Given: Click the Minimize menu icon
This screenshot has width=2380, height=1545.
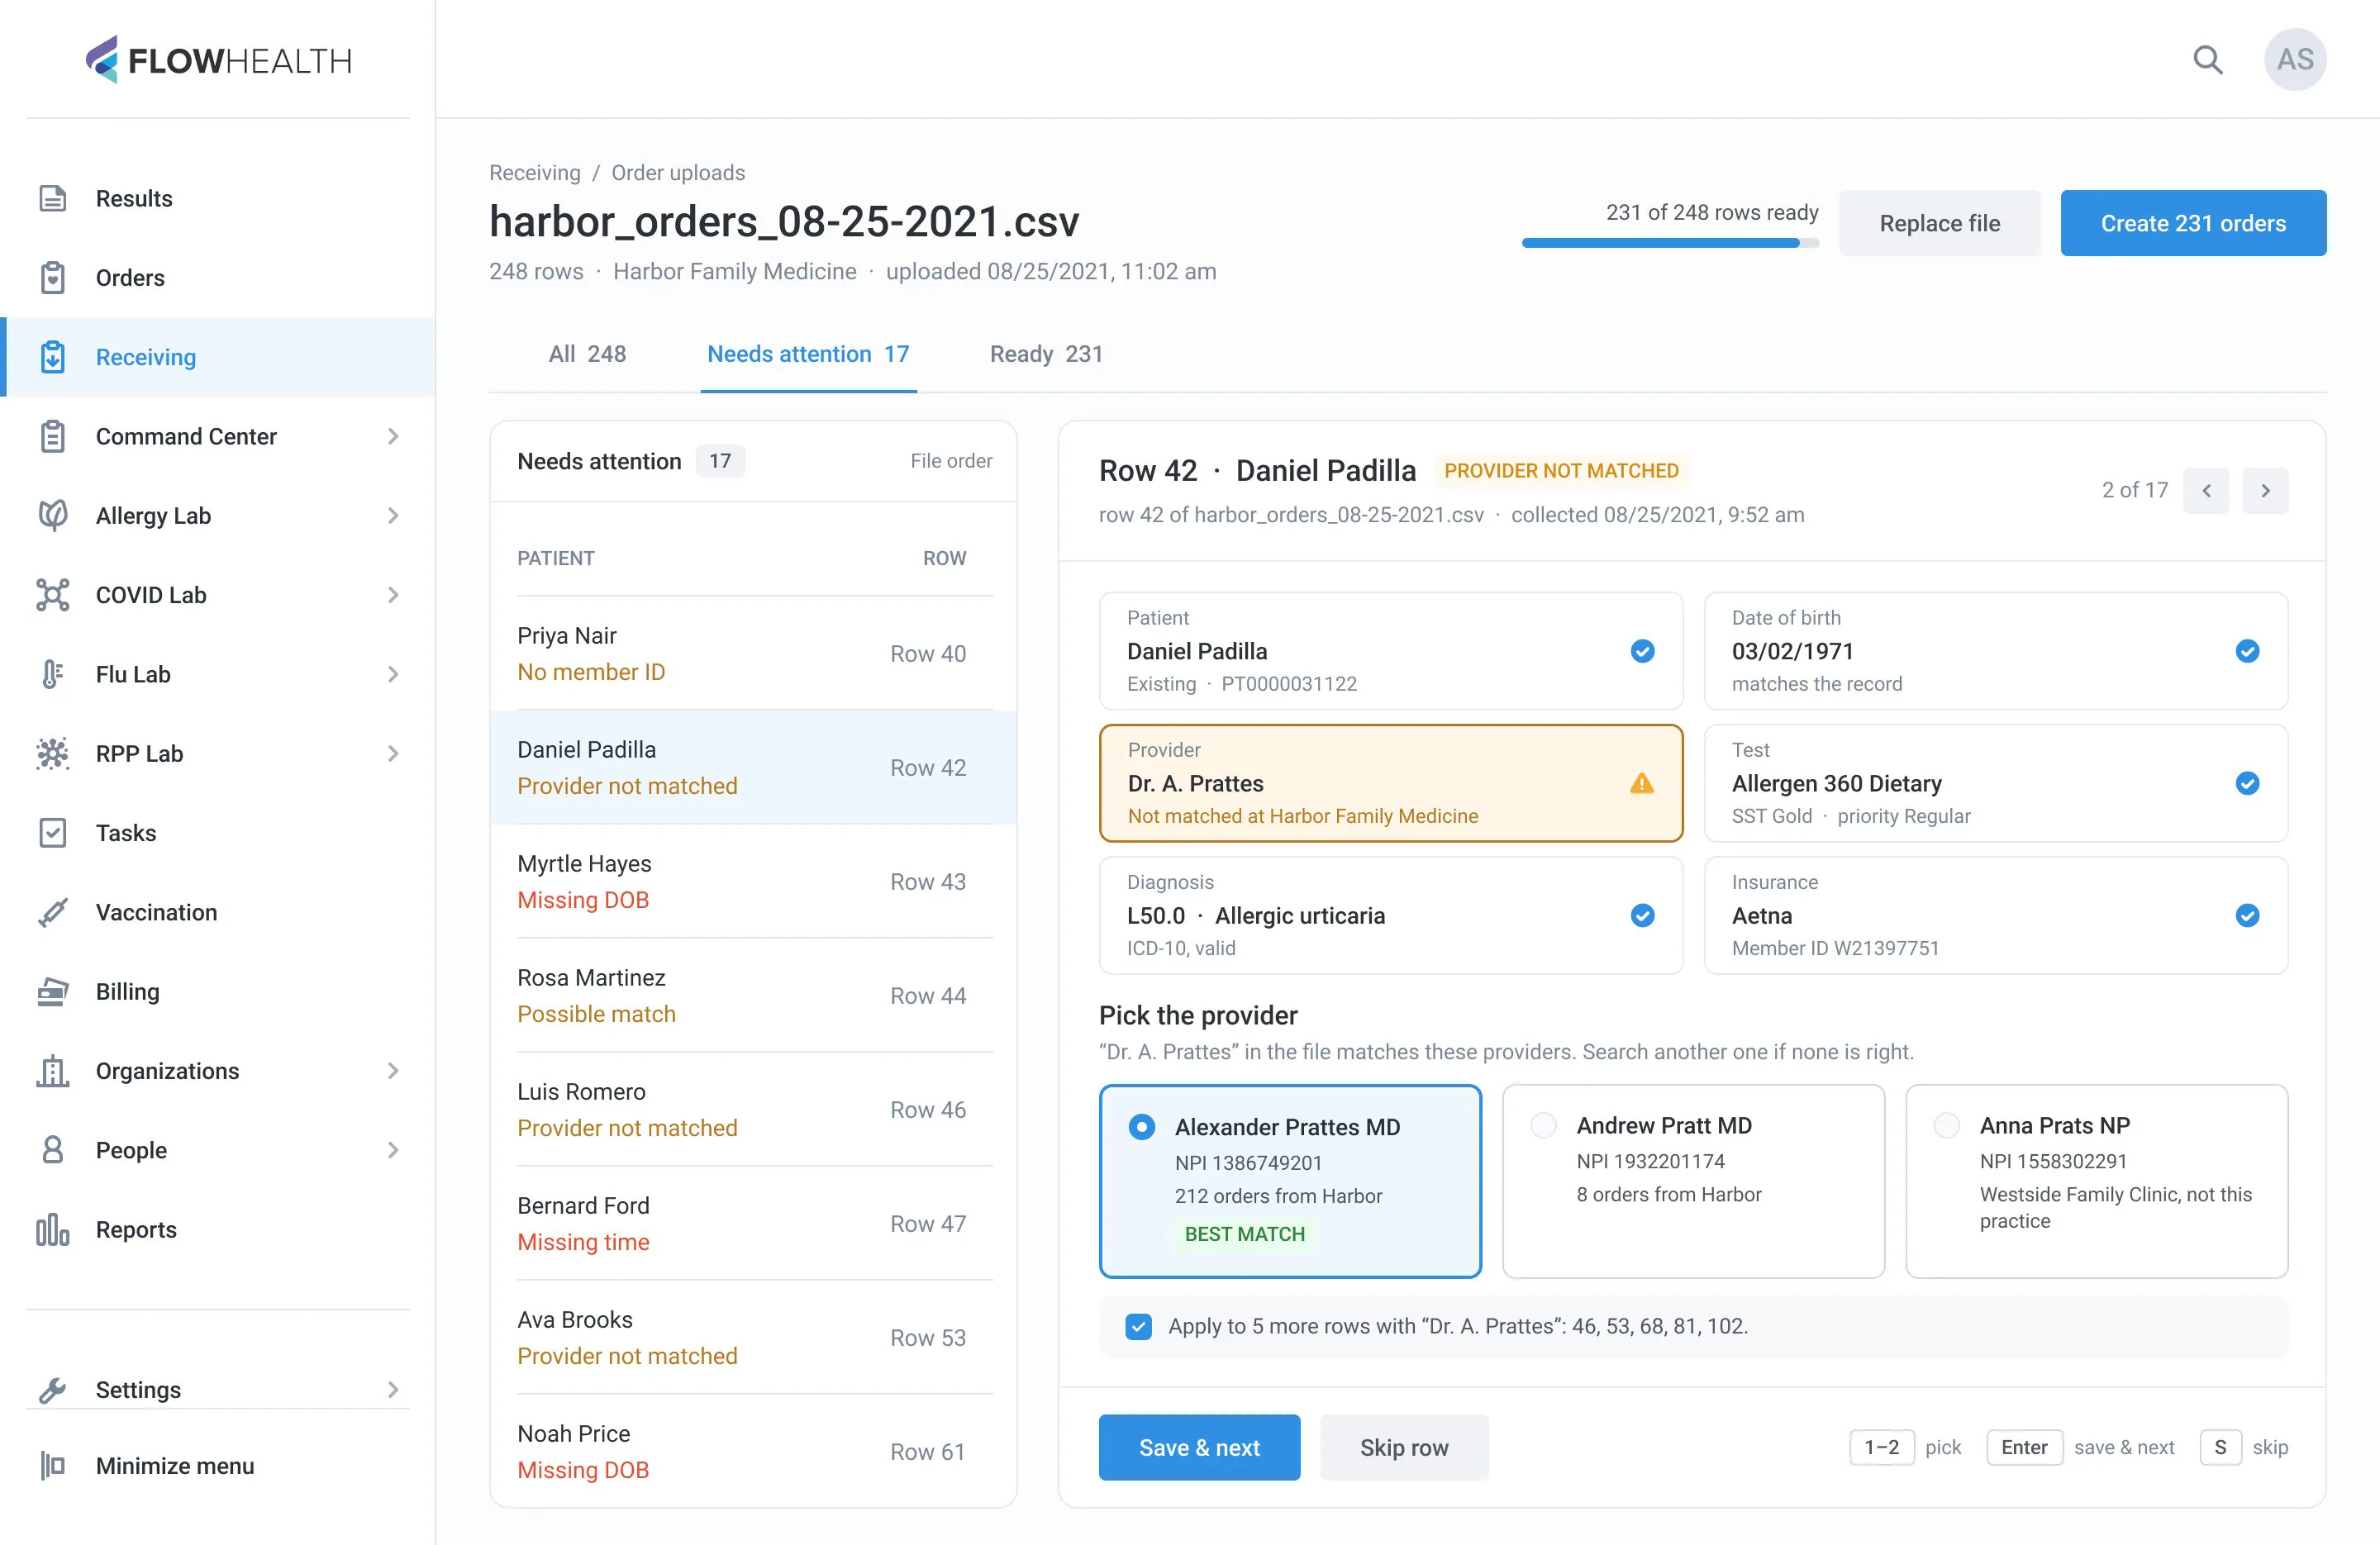Looking at the screenshot, I should point(53,1465).
